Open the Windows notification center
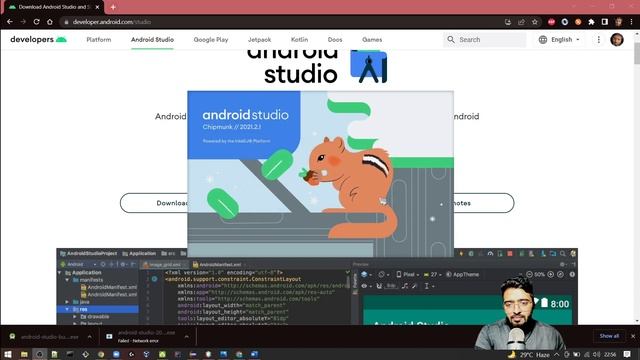This screenshot has width=640, height=360. (x=627, y=355)
